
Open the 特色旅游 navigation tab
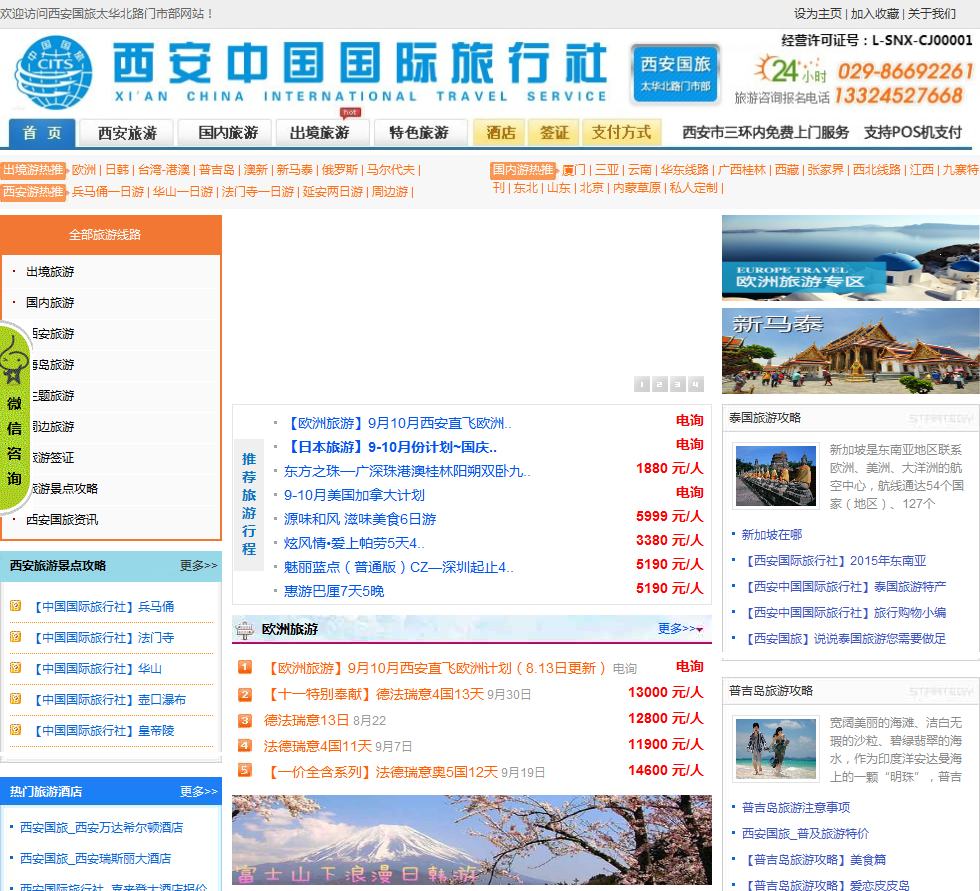pos(419,133)
